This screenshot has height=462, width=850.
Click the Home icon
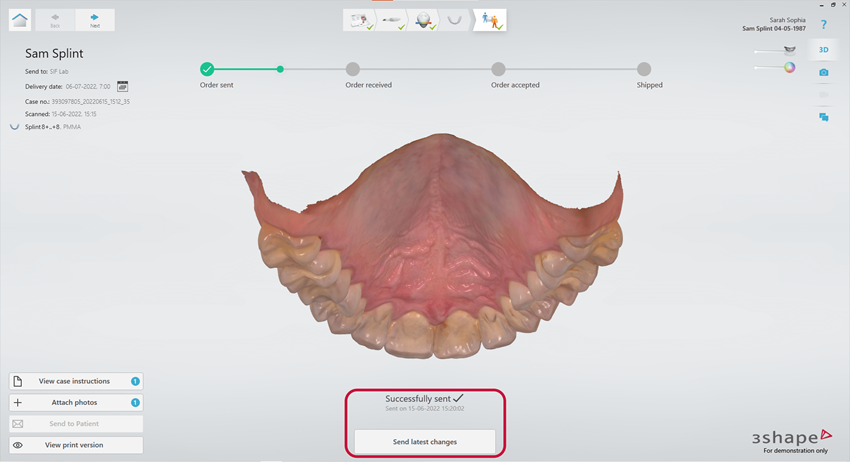(x=19, y=20)
